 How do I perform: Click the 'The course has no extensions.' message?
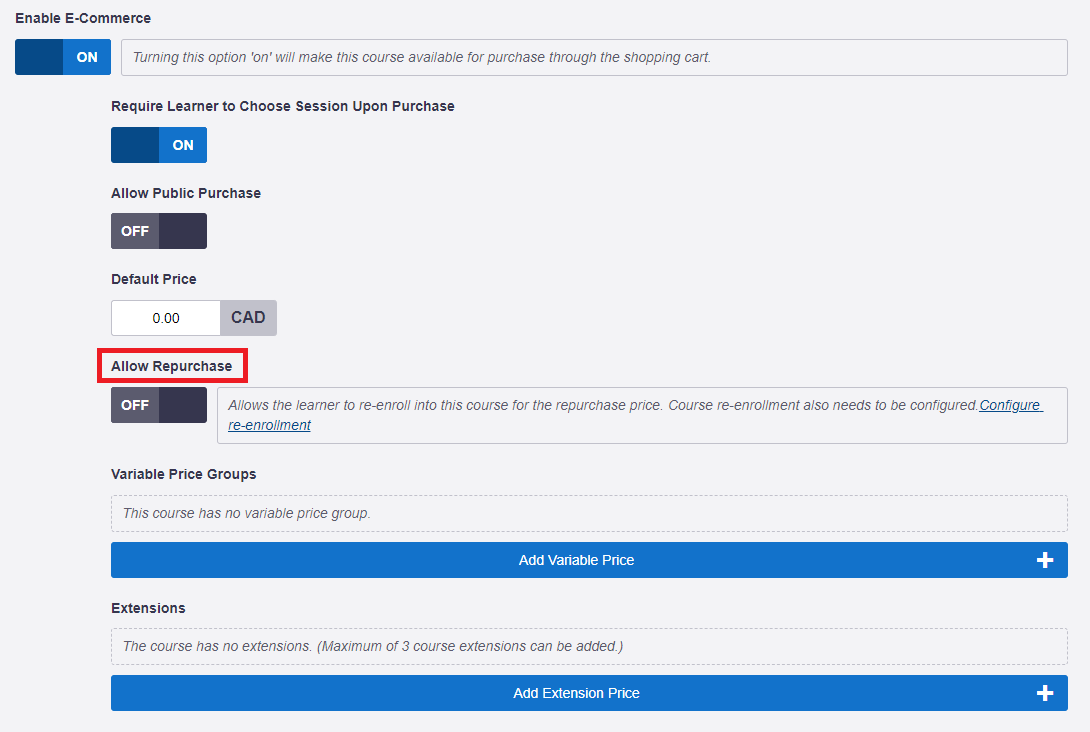click(x=373, y=646)
